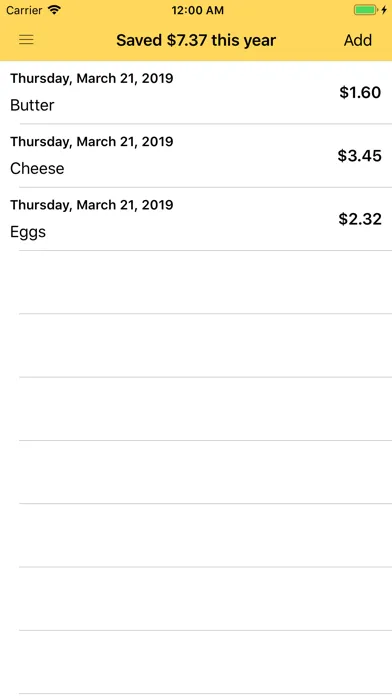This screenshot has height=696, width=392.
Task: Tap the $2.32 amount
Action: [360, 219]
